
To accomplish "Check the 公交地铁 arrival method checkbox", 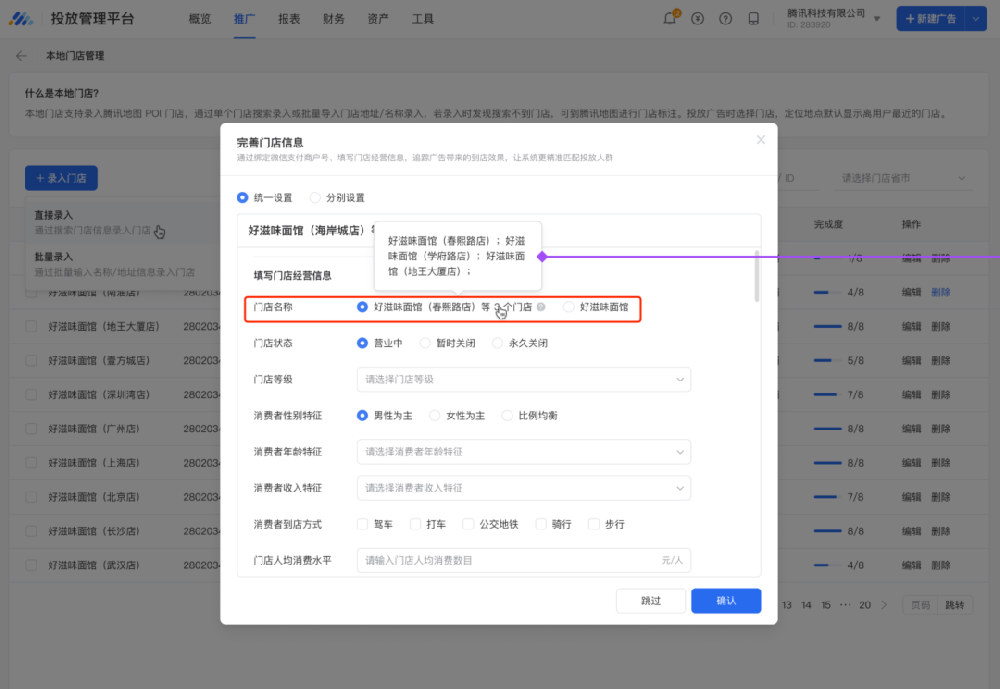I will tap(467, 524).
